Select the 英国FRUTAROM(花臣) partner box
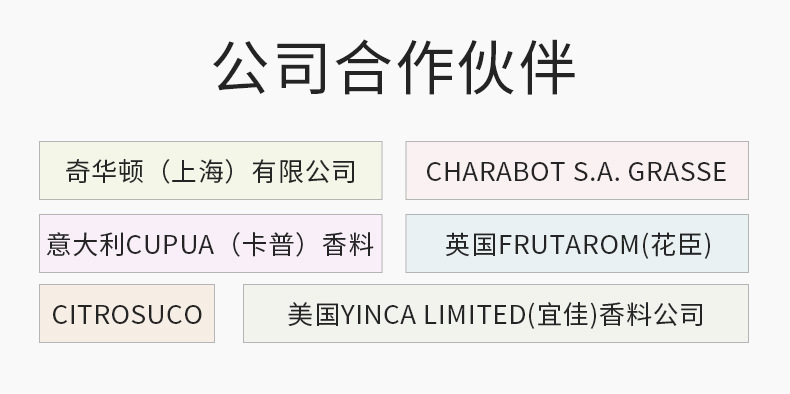 coord(577,243)
